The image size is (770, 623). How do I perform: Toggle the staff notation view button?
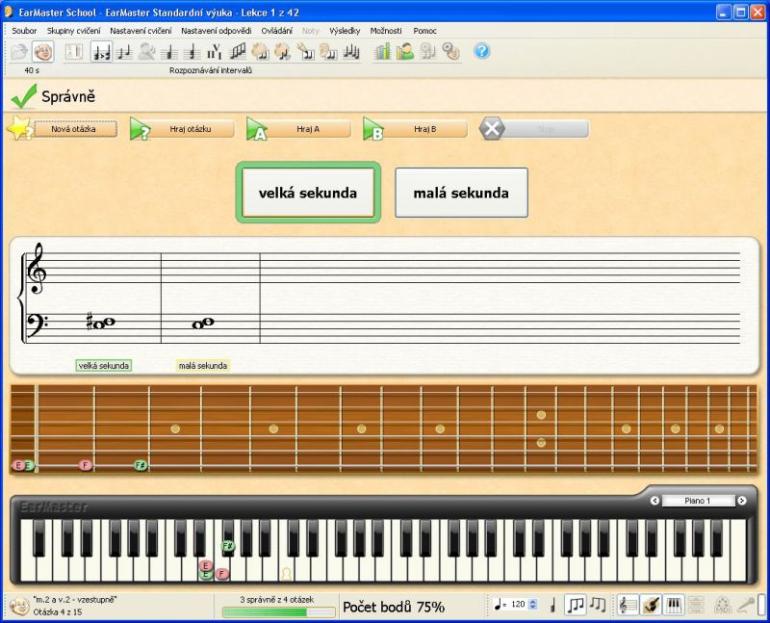point(628,605)
